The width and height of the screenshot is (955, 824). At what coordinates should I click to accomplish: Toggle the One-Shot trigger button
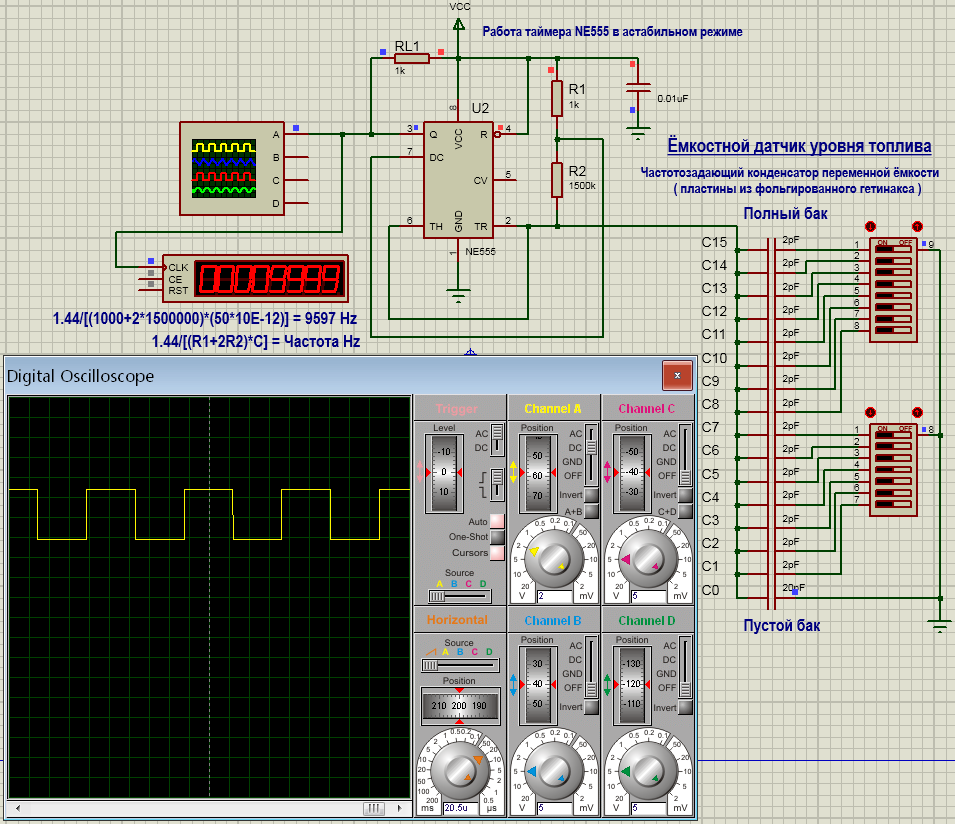coord(497,537)
